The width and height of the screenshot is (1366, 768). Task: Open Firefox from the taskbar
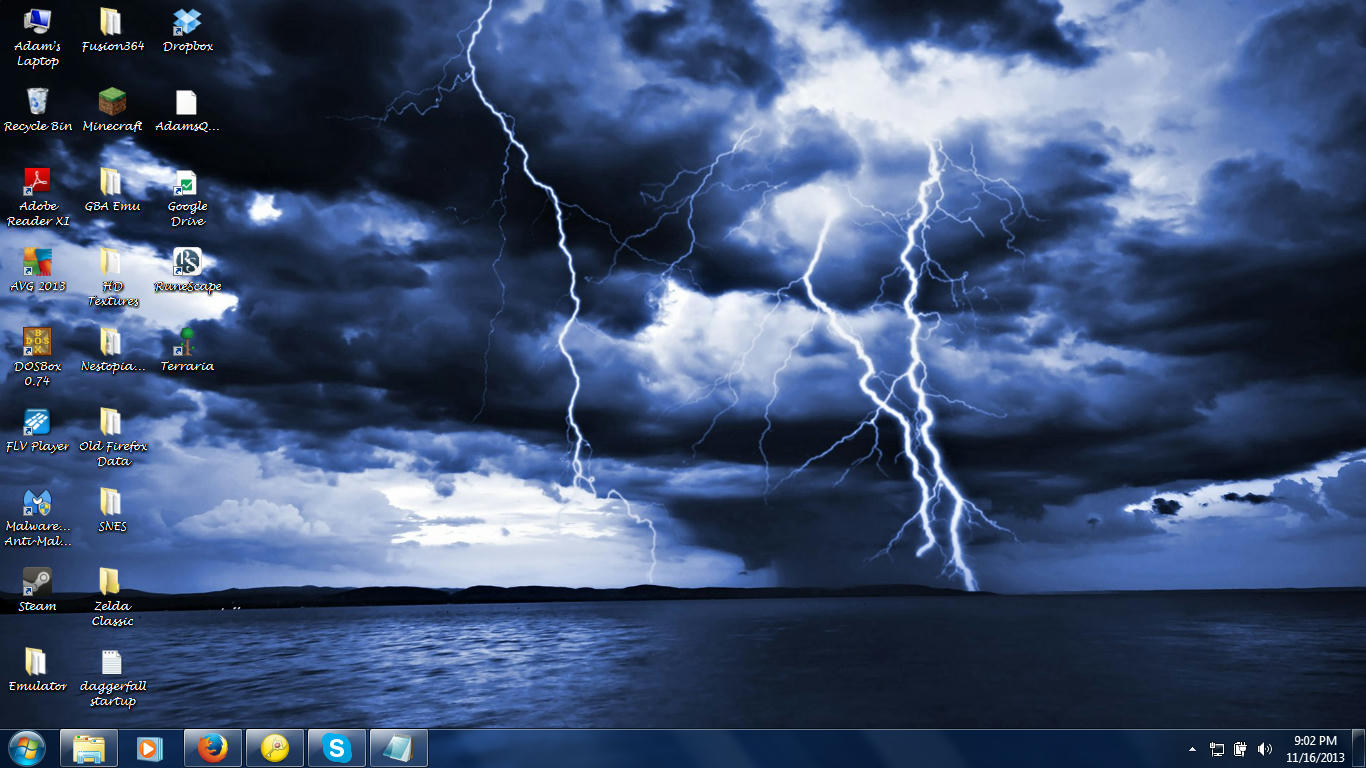(x=213, y=748)
